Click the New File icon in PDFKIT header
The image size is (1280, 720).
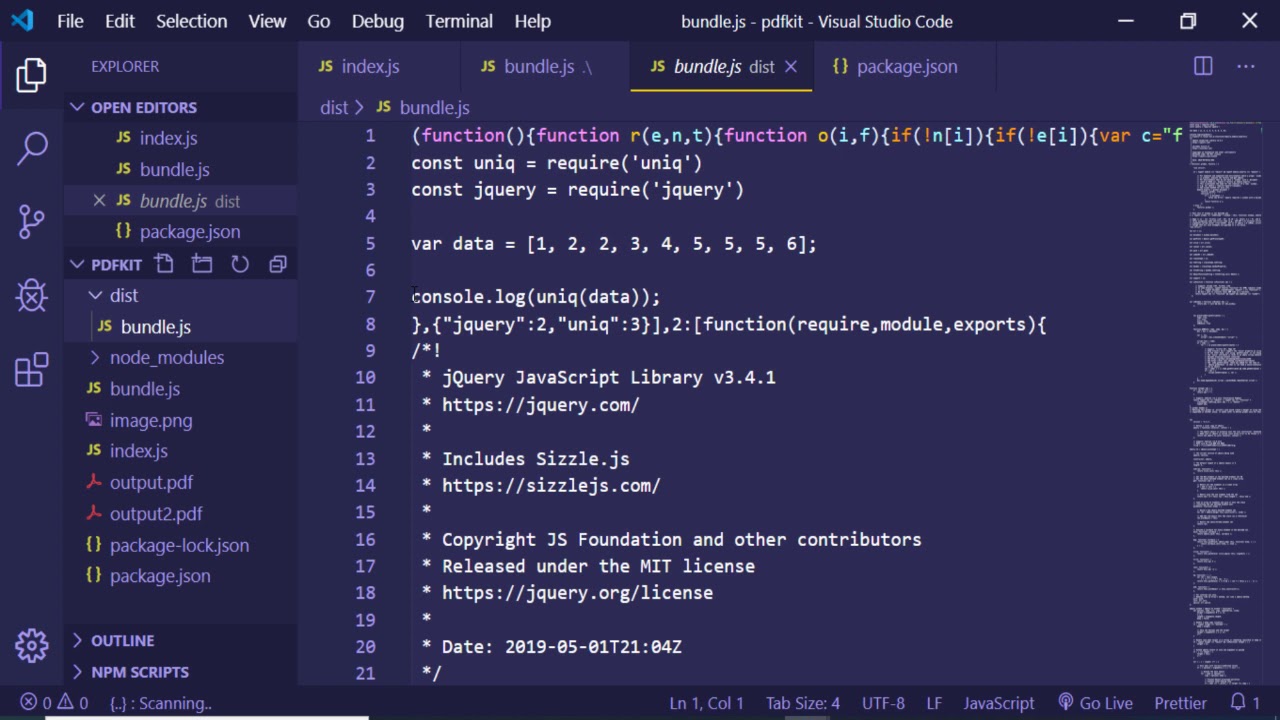point(164,264)
